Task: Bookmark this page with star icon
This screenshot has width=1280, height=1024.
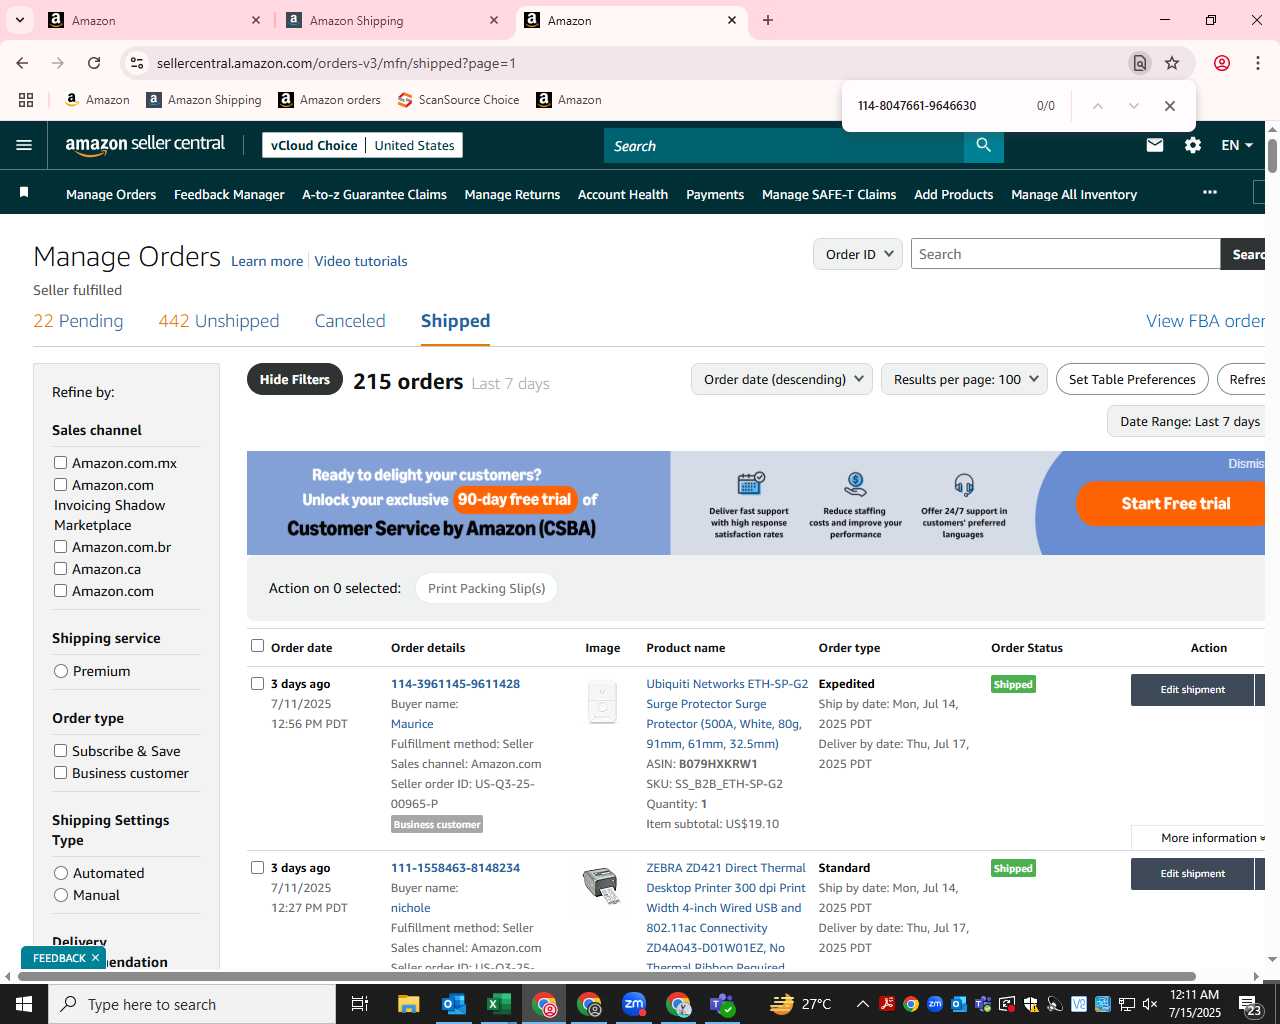Action: (x=1172, y=63)
